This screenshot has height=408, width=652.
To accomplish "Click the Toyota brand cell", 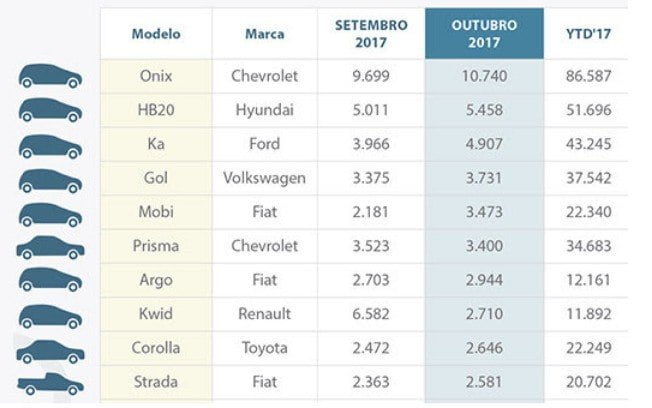I will pos(264,348).
